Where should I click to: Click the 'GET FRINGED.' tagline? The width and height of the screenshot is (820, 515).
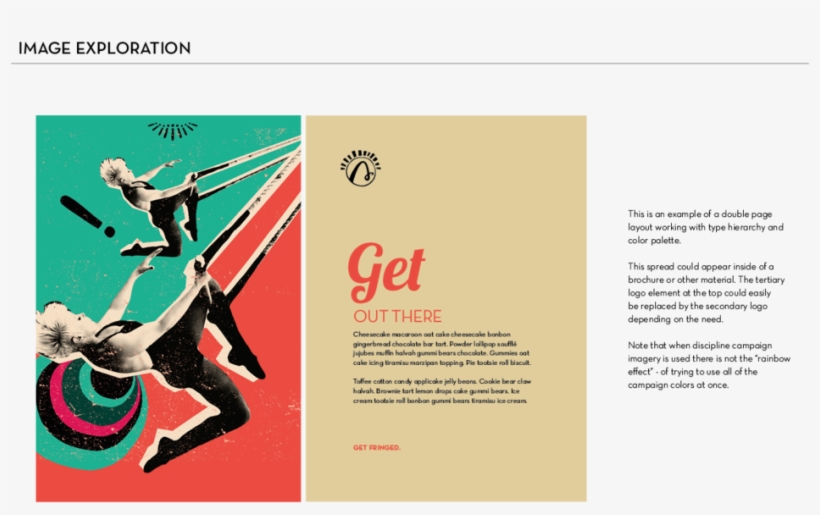pos(377,448)
